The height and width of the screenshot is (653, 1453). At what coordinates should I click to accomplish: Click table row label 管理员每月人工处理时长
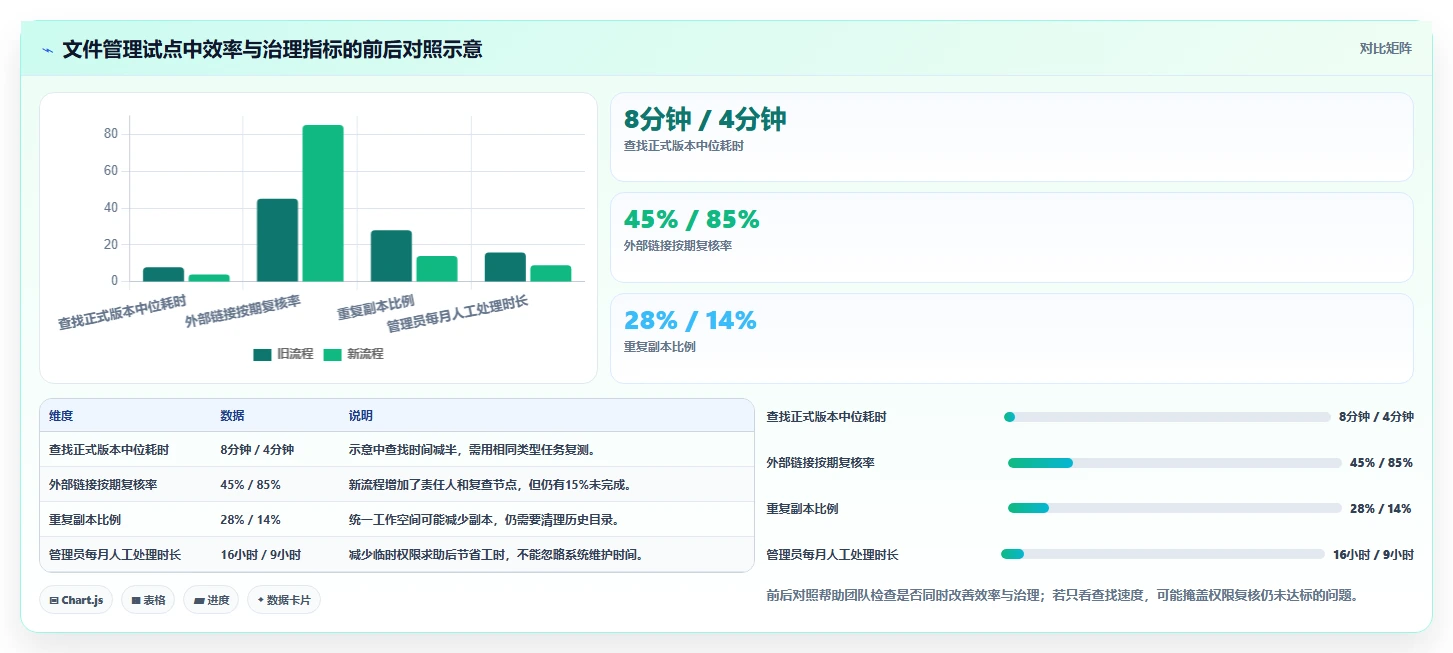tap(115, 555)
